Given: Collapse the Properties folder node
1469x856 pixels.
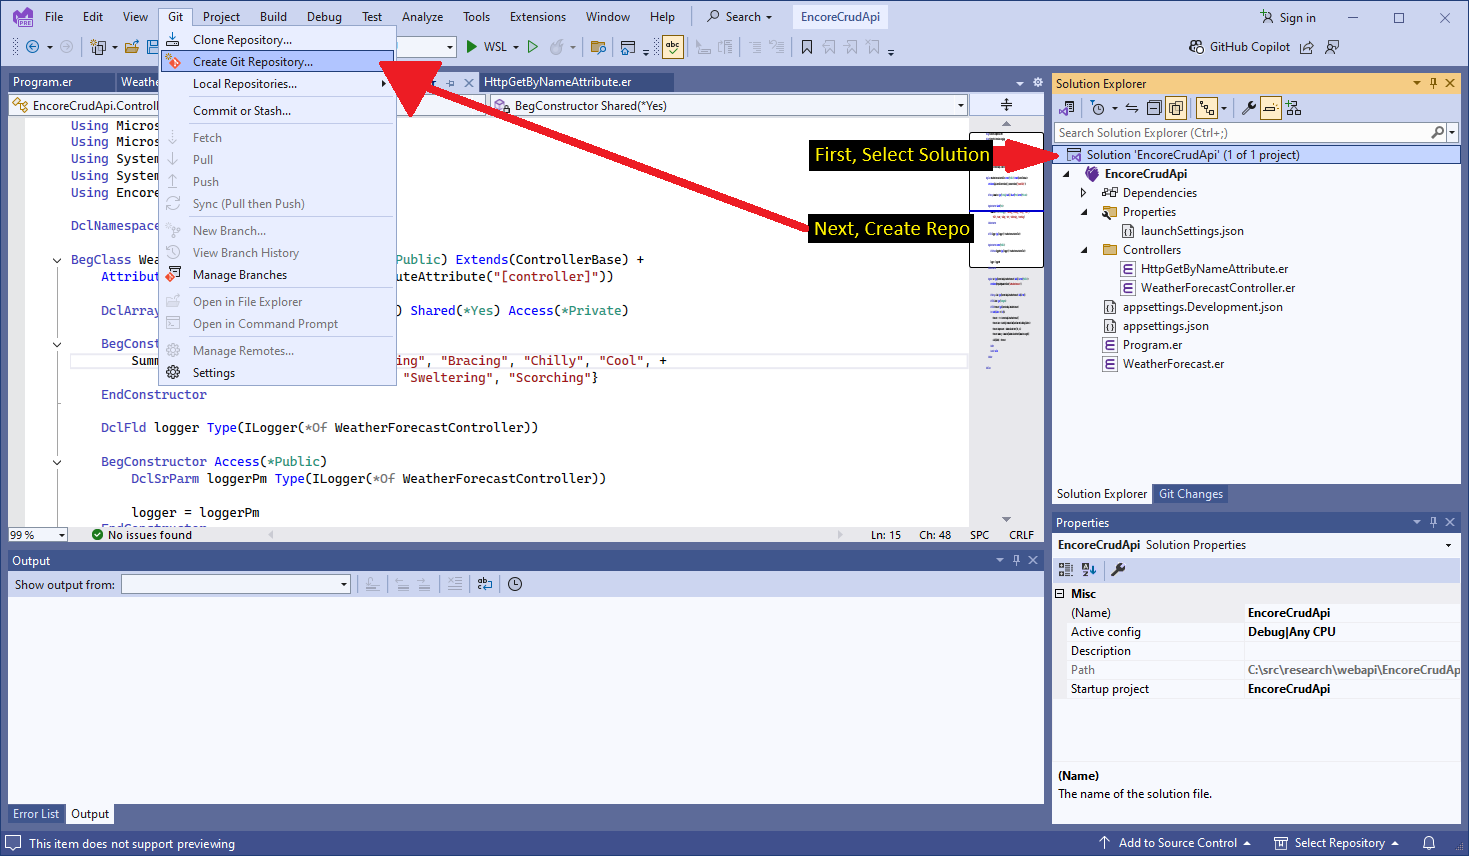Looking at the screenshot, I should 1084,212.
